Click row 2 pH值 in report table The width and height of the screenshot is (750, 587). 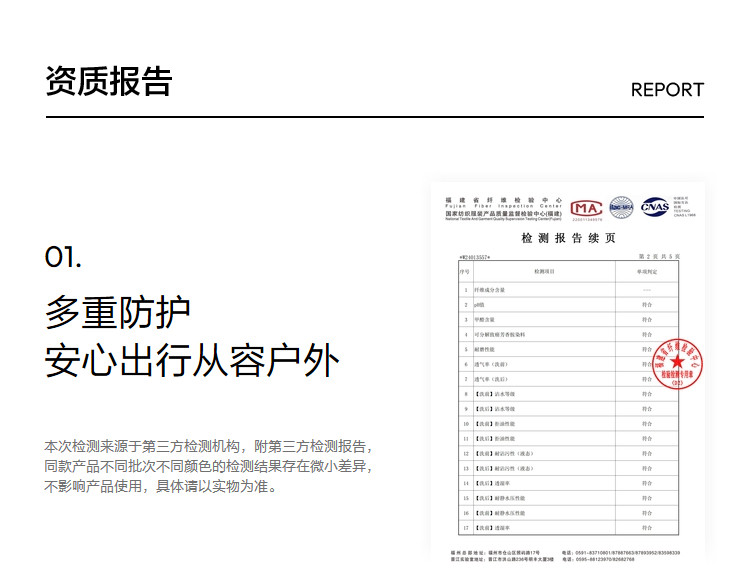[x=480, y=303]
